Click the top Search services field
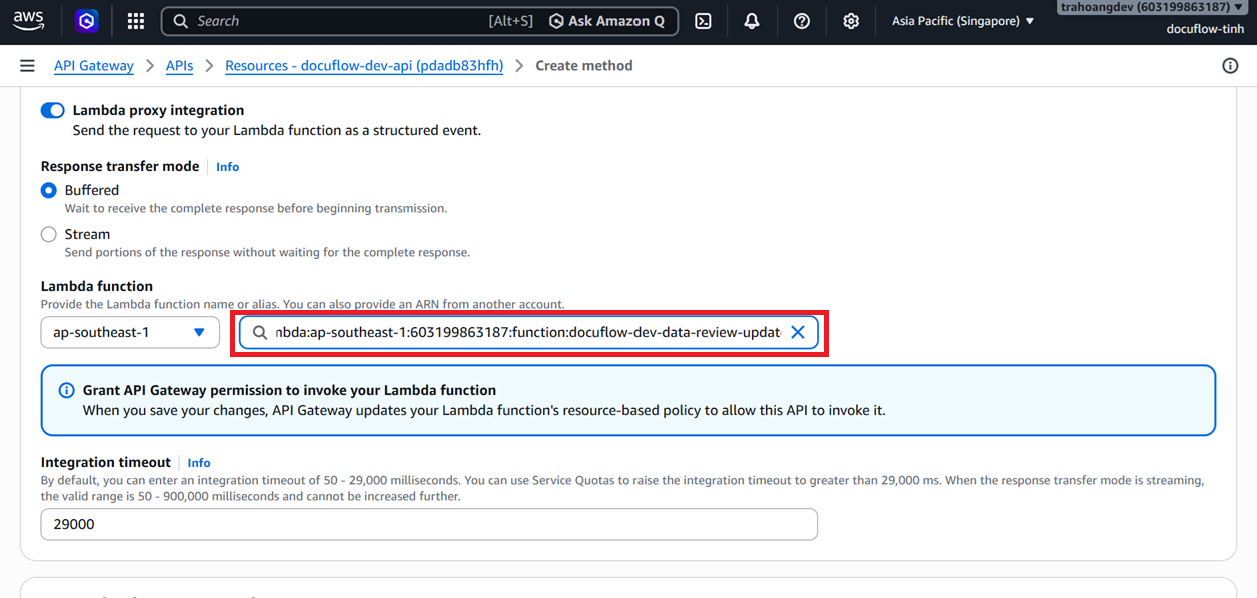The width and height of the screenshot is (1257, 598). [420, 21]
